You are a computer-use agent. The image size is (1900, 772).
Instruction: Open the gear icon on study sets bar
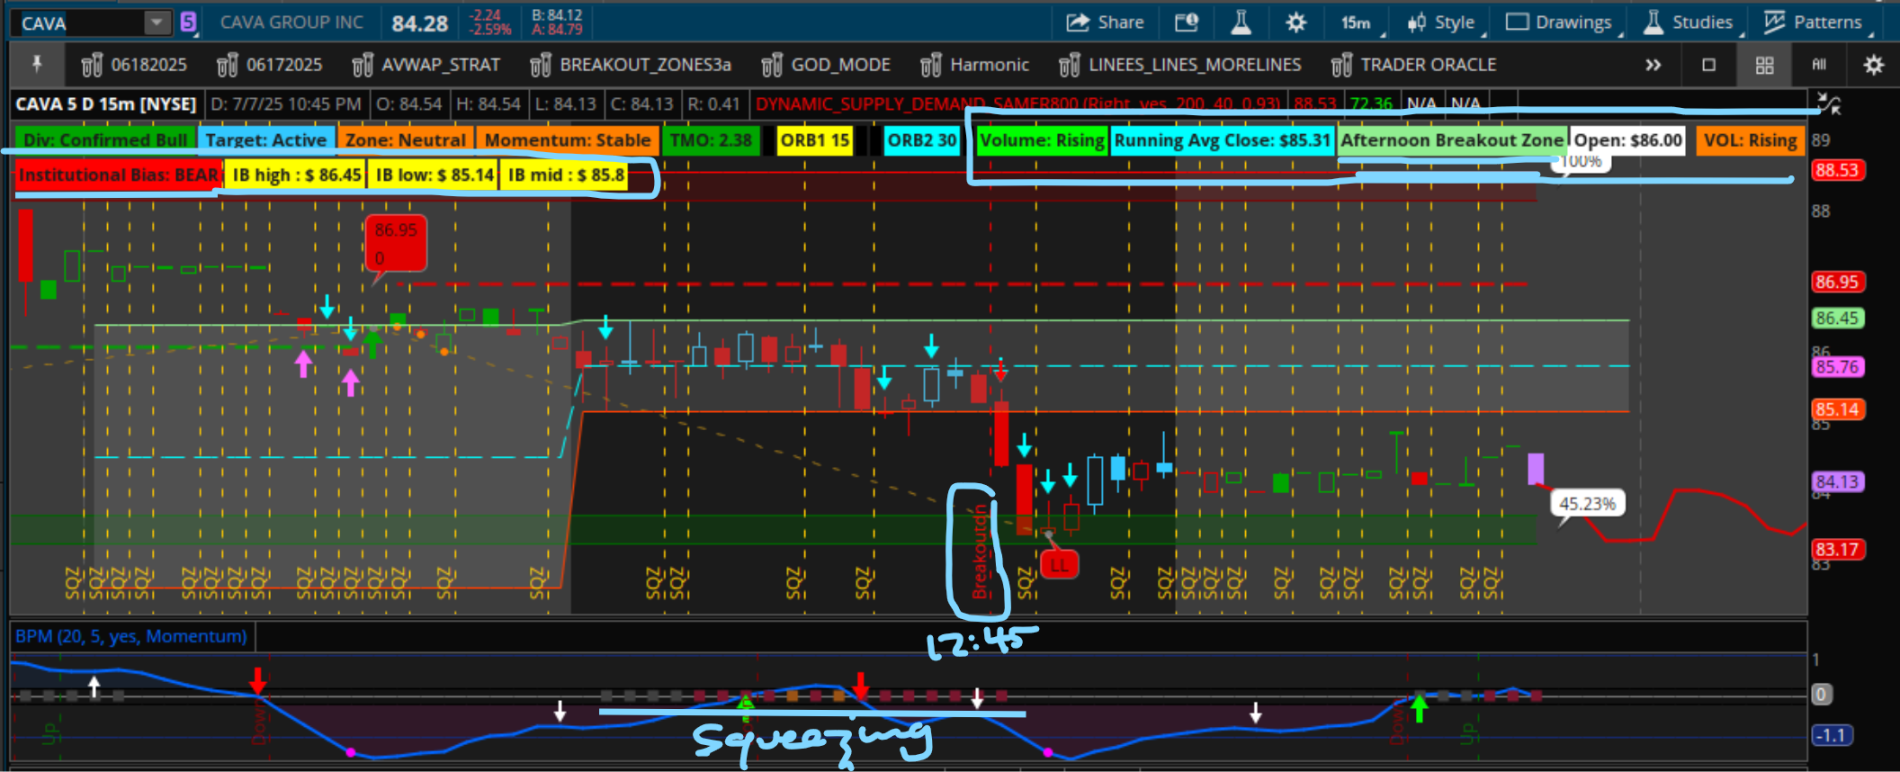click(1873, 65)
